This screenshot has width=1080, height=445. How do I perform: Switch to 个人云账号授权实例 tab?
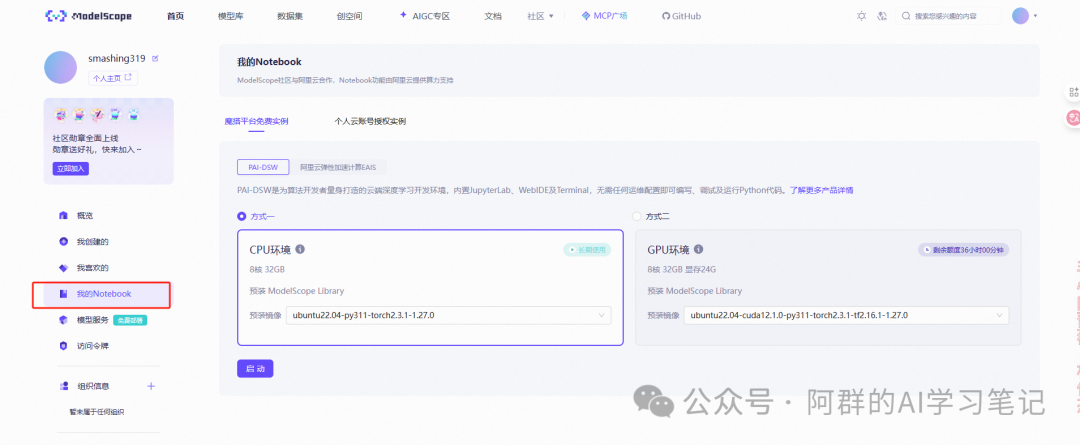(x=370, y=121)
